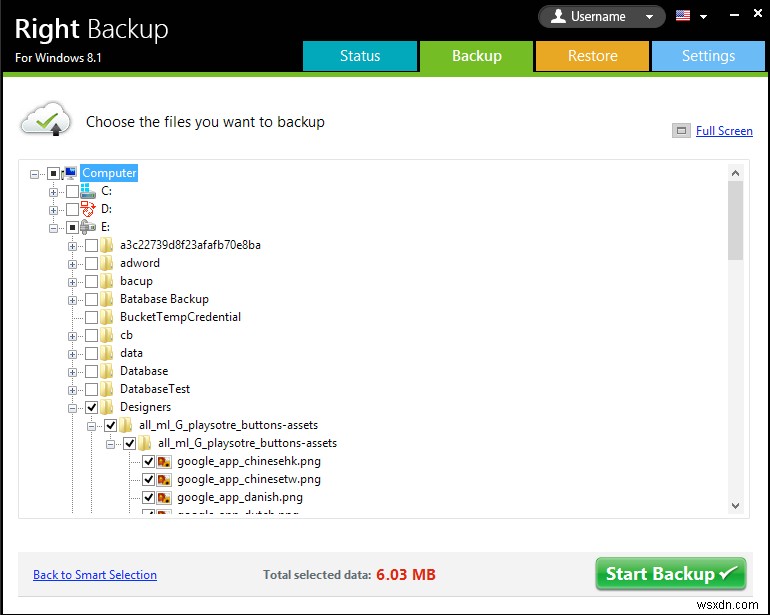
Task: Click the US flag language icon
Action: click(683, 16)
